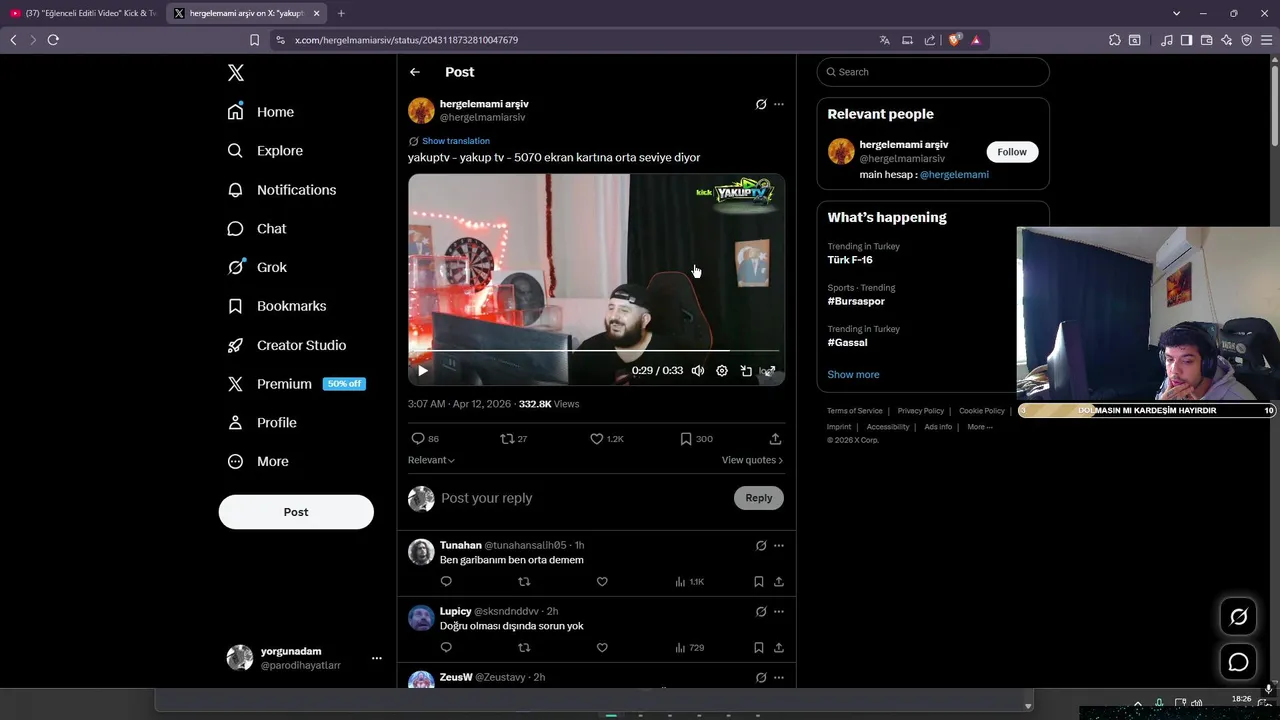
Task: Seek on the video progress bar
Action: coord(597,351)
